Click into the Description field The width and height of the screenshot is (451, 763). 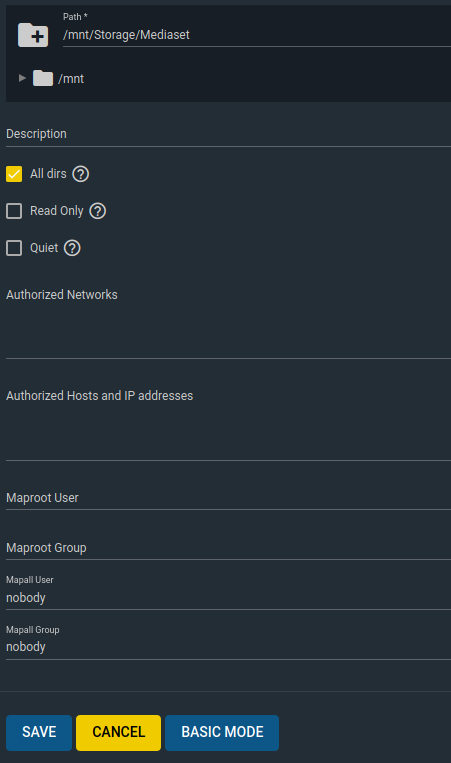pyautogui.click(x=228, y=134)
